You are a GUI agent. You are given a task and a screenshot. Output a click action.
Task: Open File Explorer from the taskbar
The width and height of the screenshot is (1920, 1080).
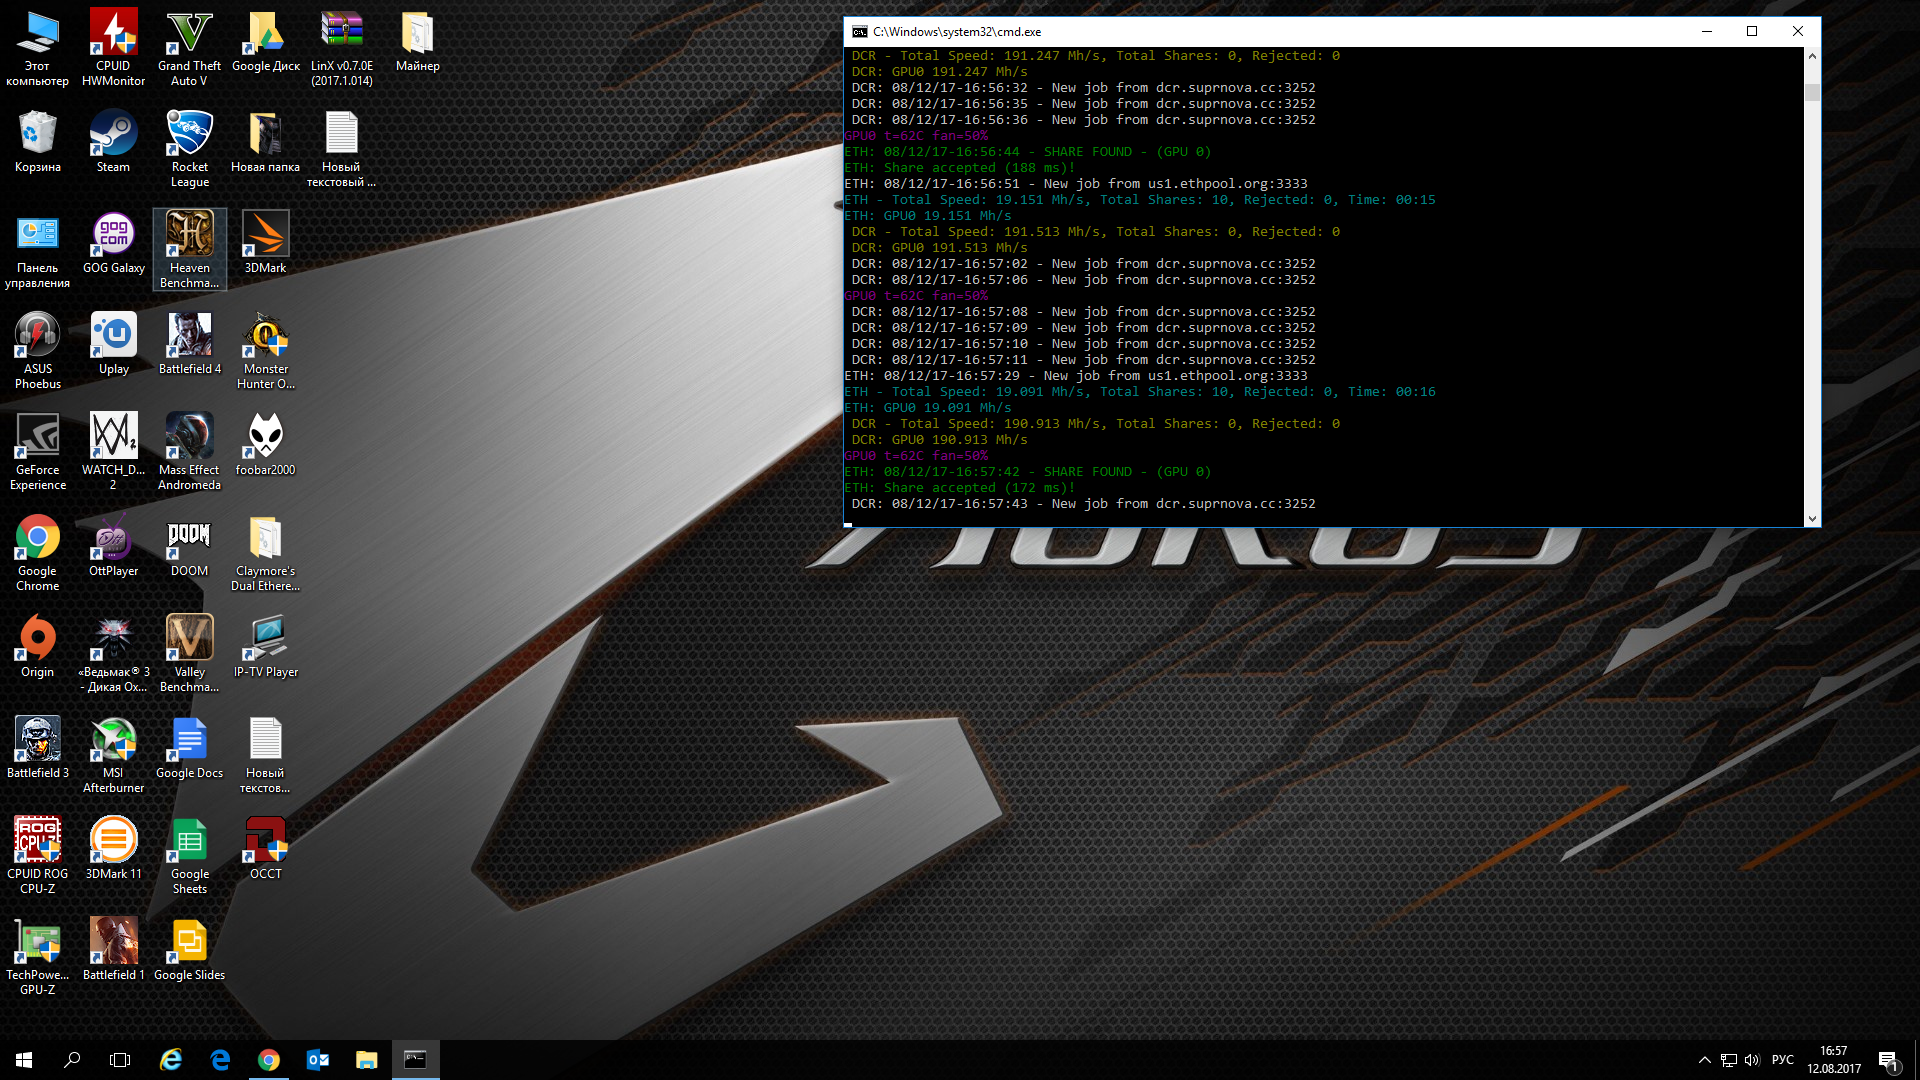[366, 1060]
